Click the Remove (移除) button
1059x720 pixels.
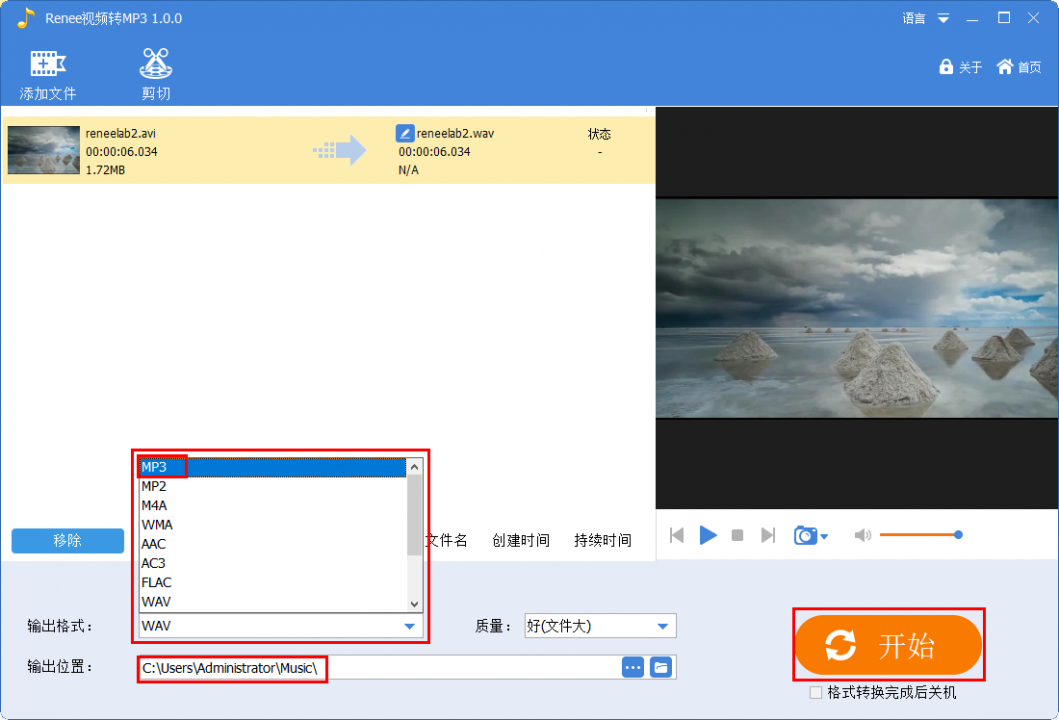(x=68, y=540)
